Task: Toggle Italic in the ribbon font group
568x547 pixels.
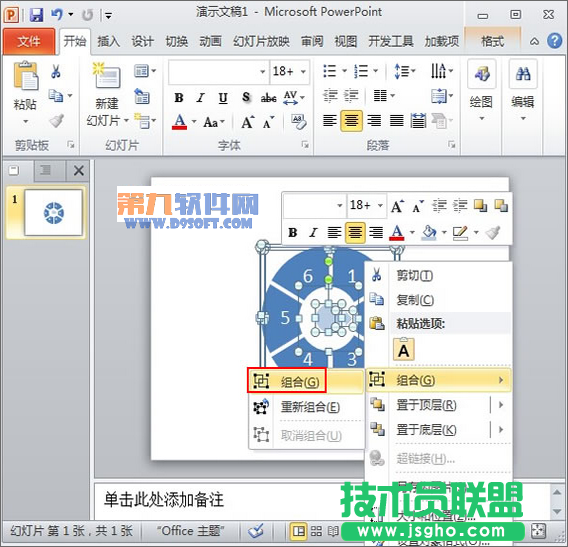Action: pos(200,97)
